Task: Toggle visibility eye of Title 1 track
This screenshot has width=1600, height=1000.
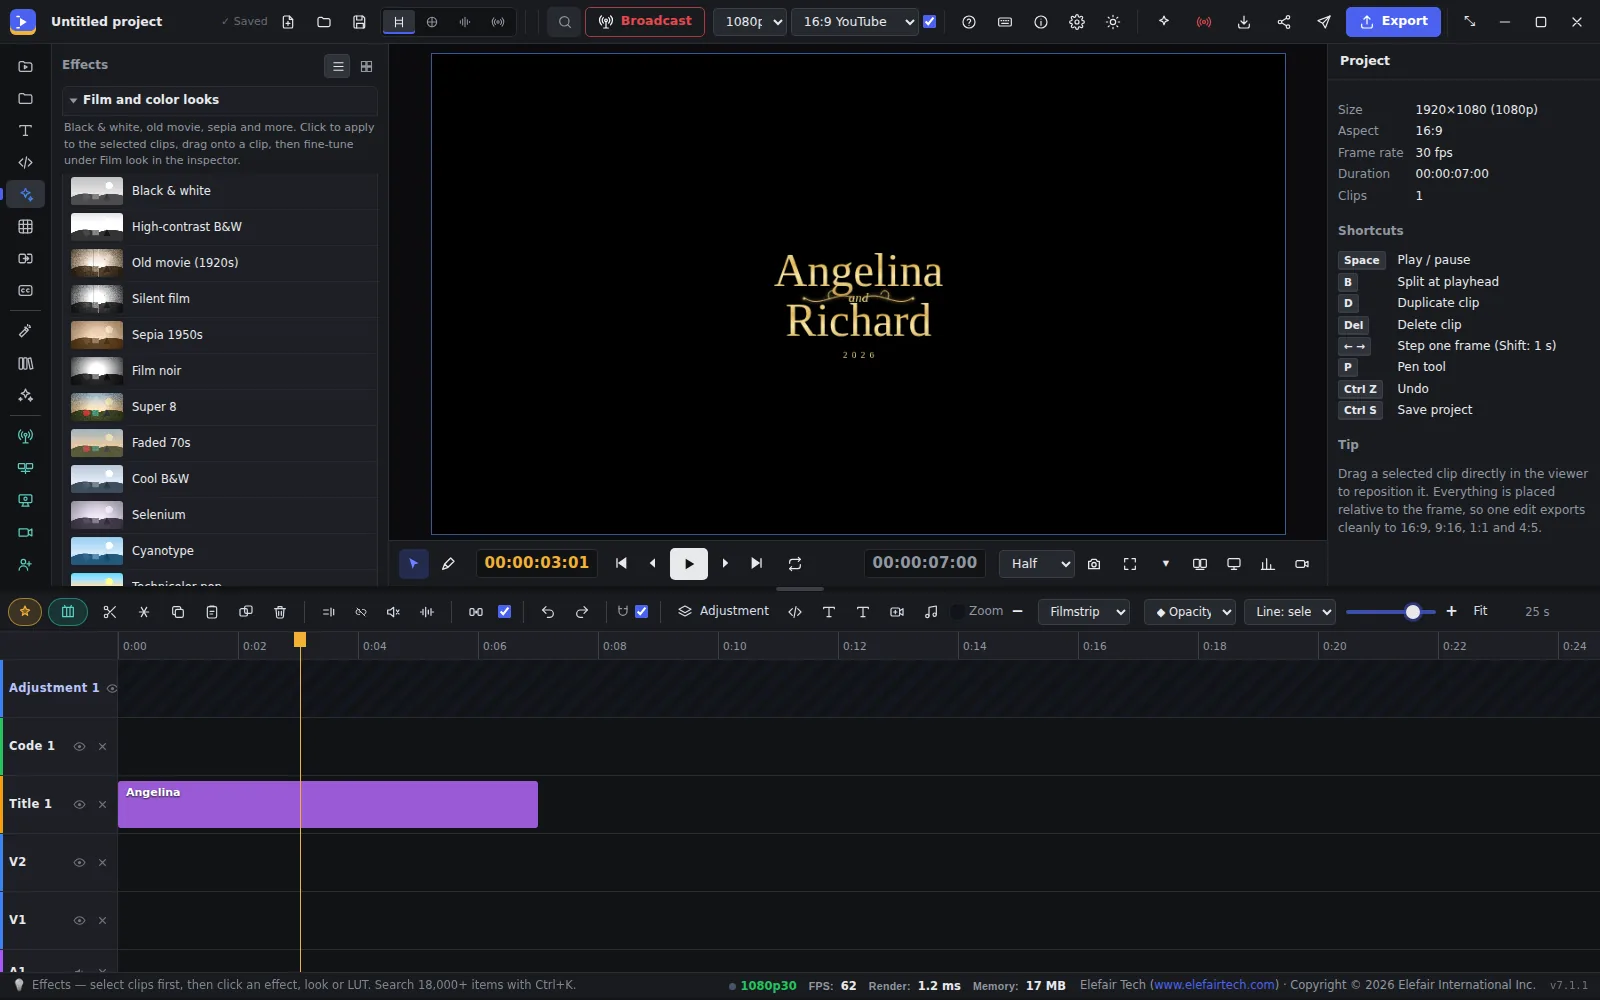Action: (79, 804)
